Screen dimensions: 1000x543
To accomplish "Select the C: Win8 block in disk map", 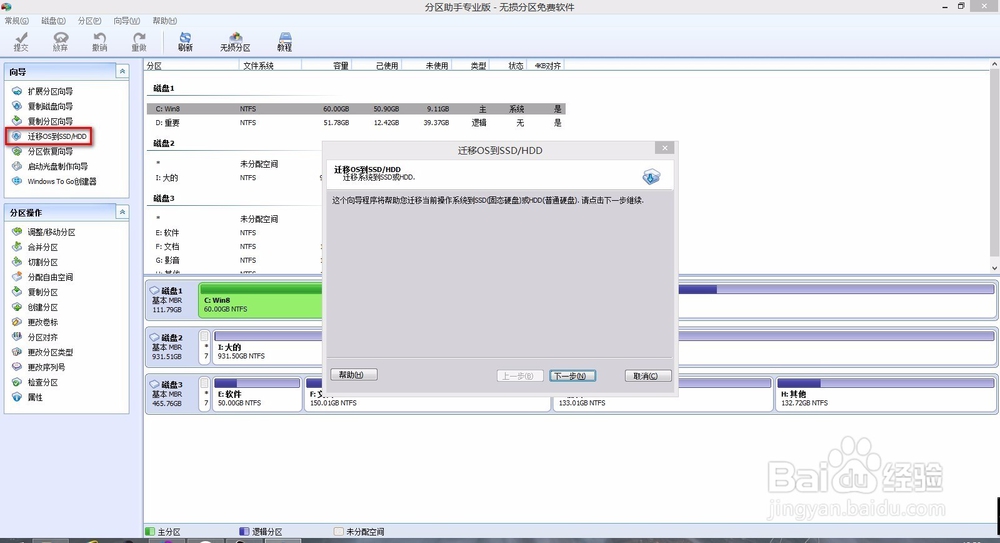I will click(260, 301).
